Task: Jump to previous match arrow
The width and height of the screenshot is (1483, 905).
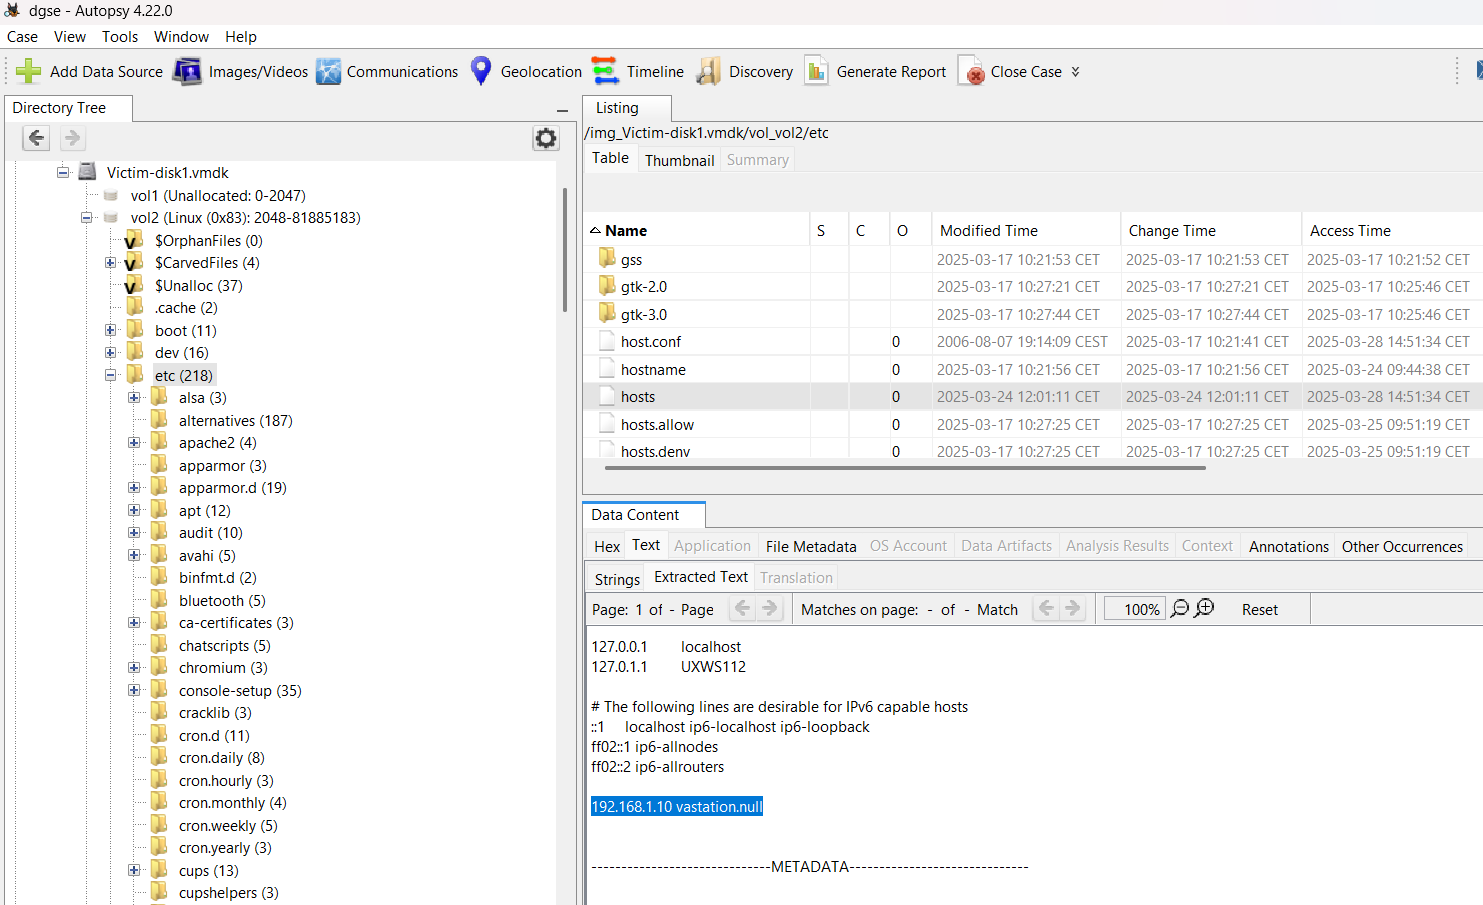Action: [x=1045, y=608]
